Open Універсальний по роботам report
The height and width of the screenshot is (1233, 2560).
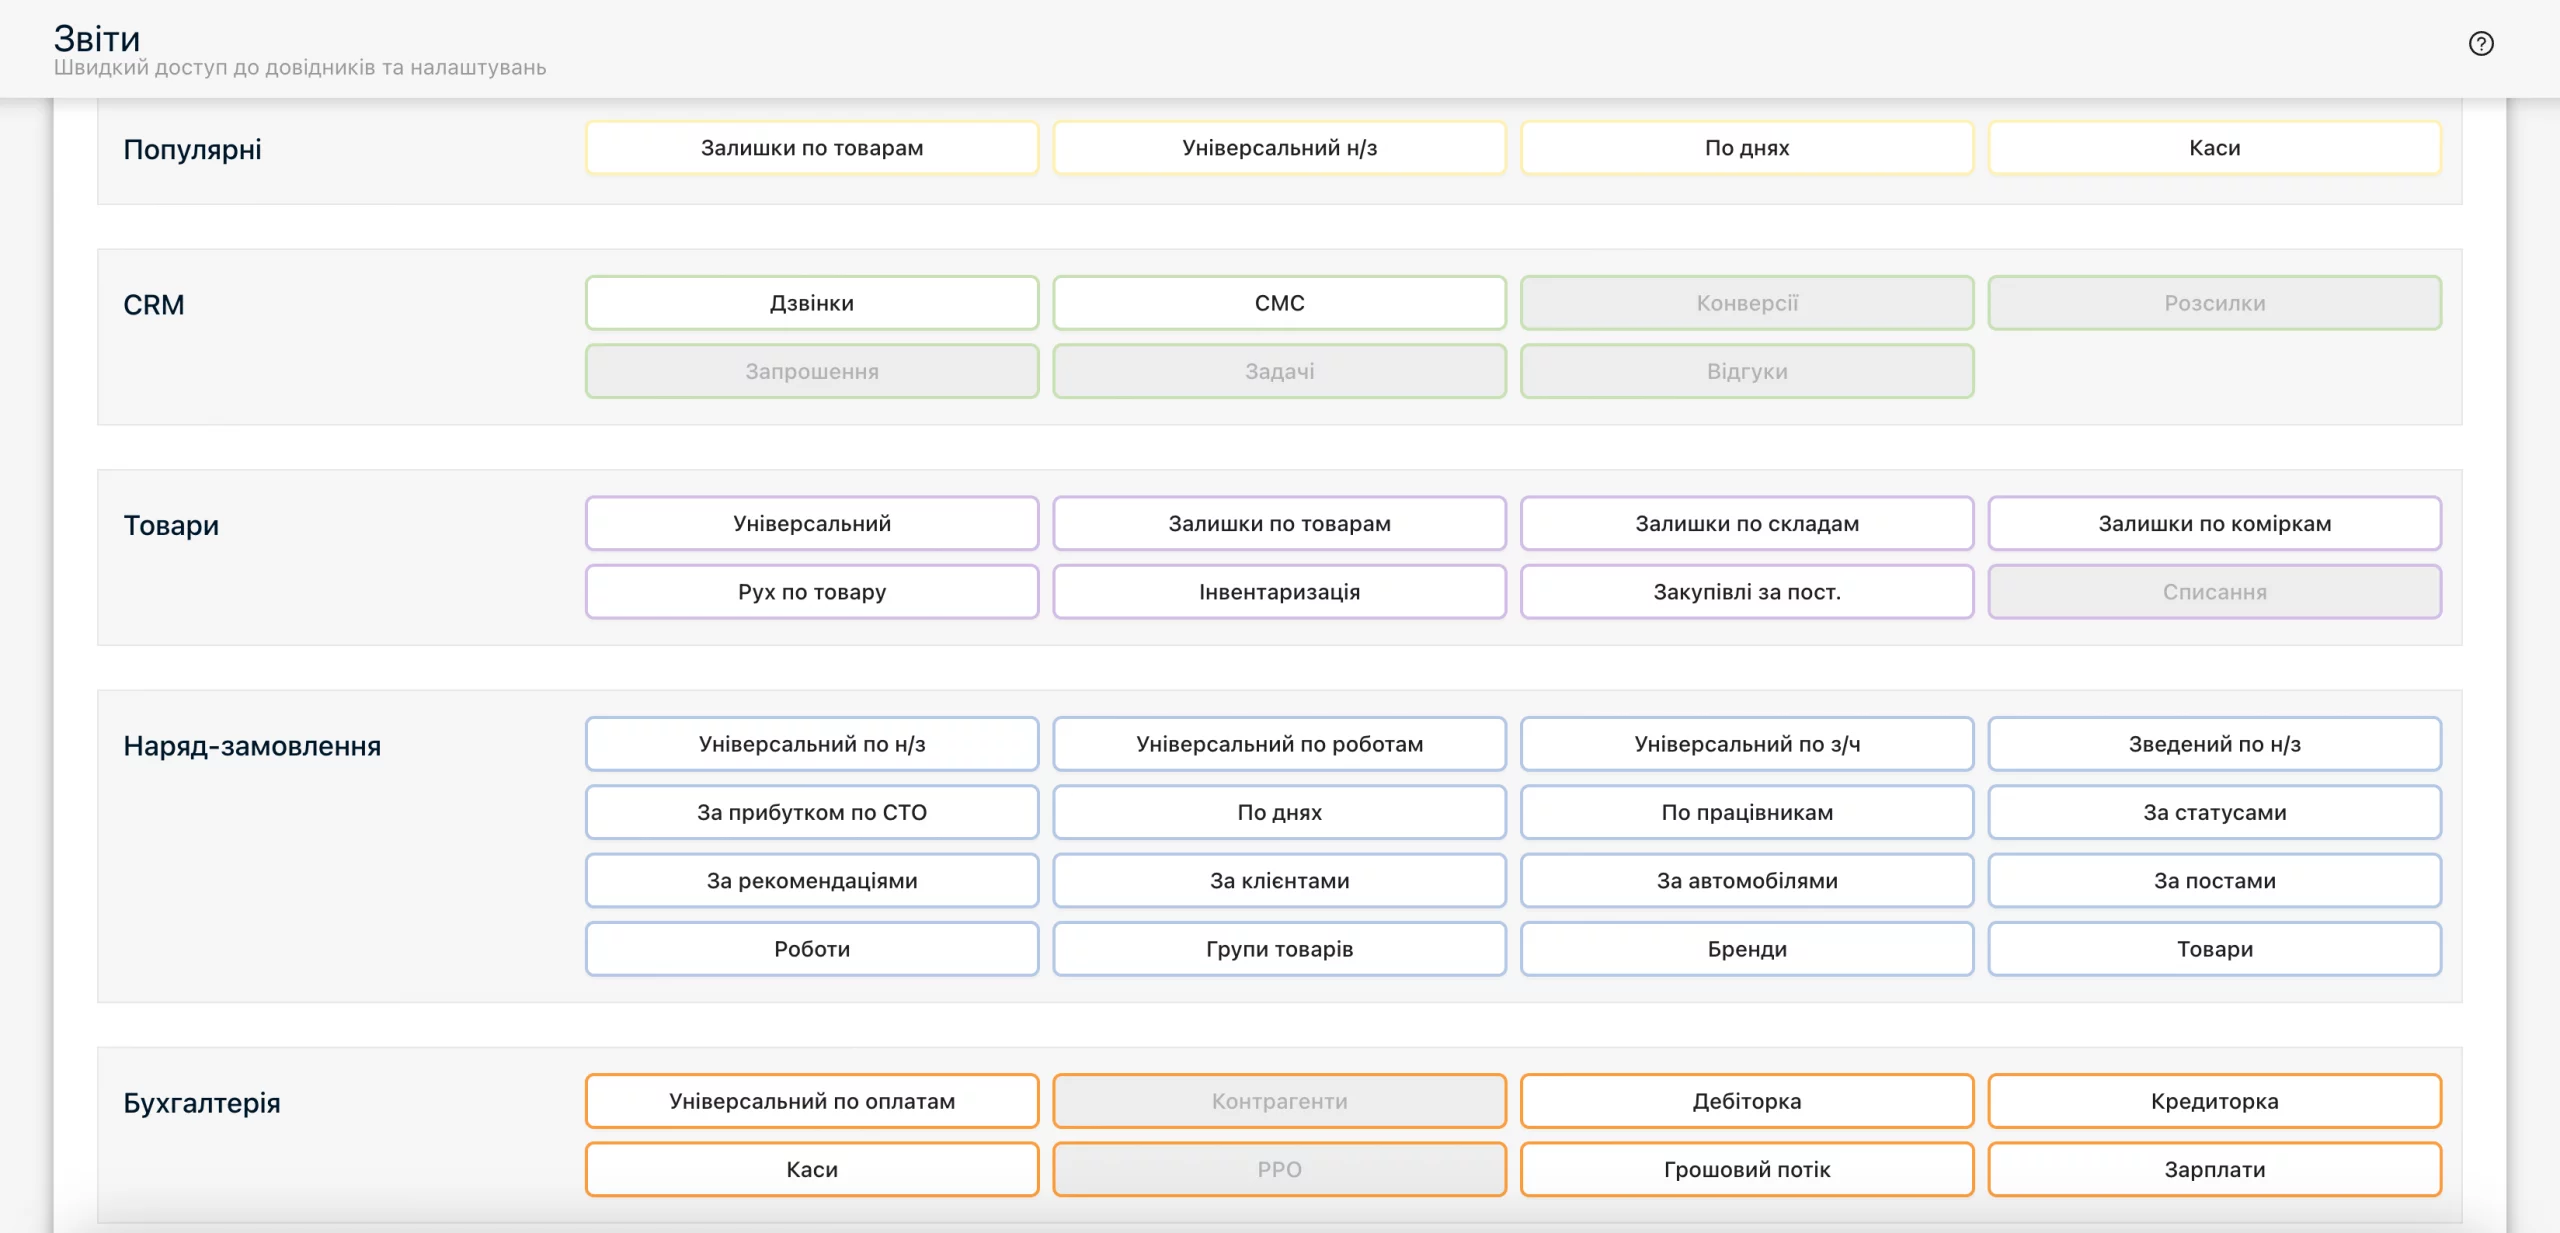pos(1280,744)
